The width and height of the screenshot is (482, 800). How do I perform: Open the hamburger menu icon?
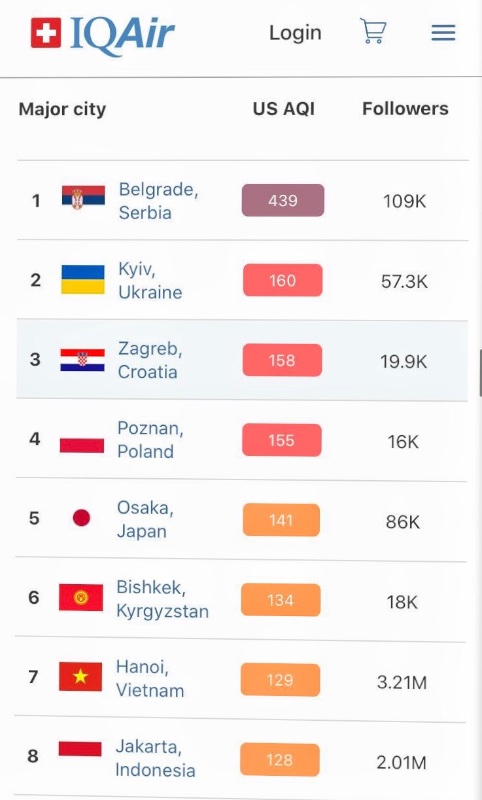(x=443, y=33)
